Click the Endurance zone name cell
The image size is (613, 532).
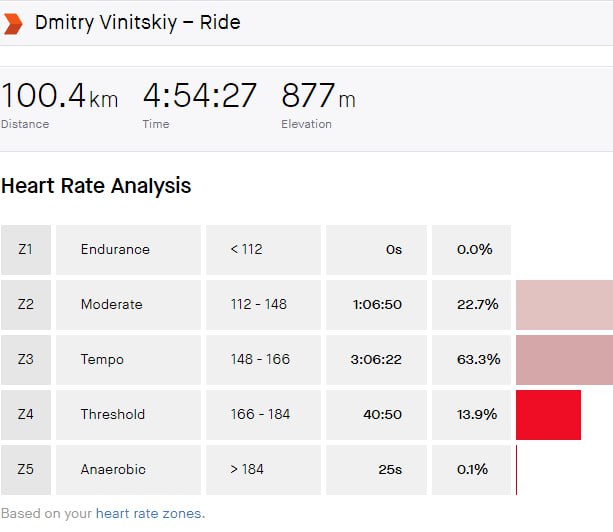[x=128, y=250]
